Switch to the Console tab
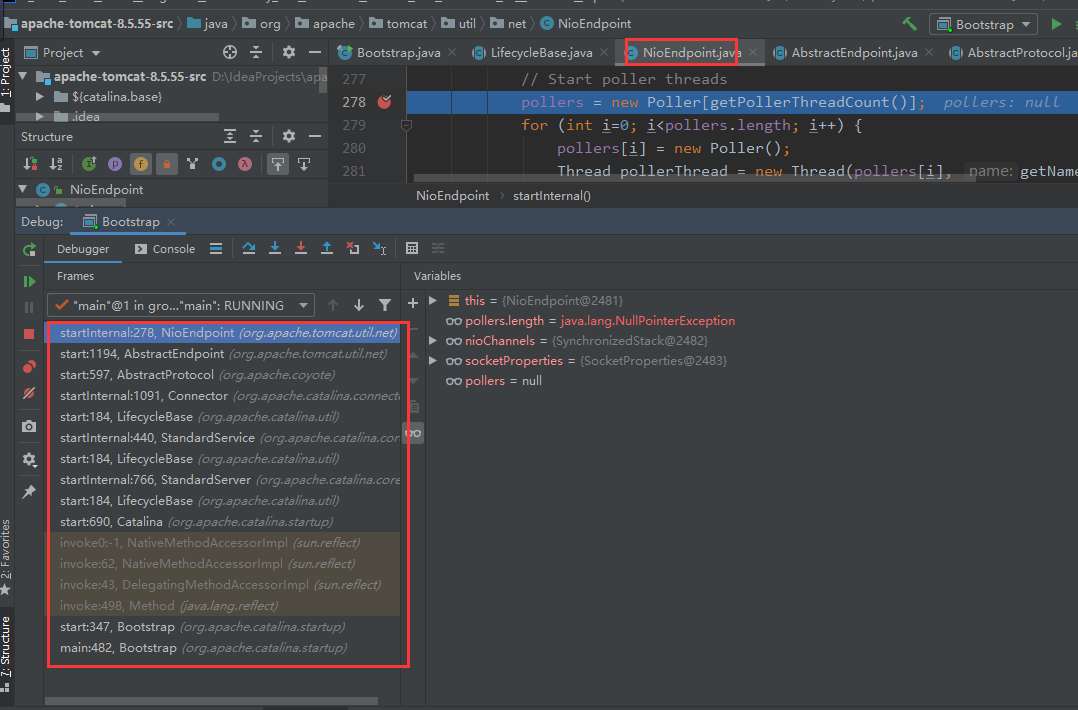The width and height of the screenshot is (1078, 710). tap(165, 249)
